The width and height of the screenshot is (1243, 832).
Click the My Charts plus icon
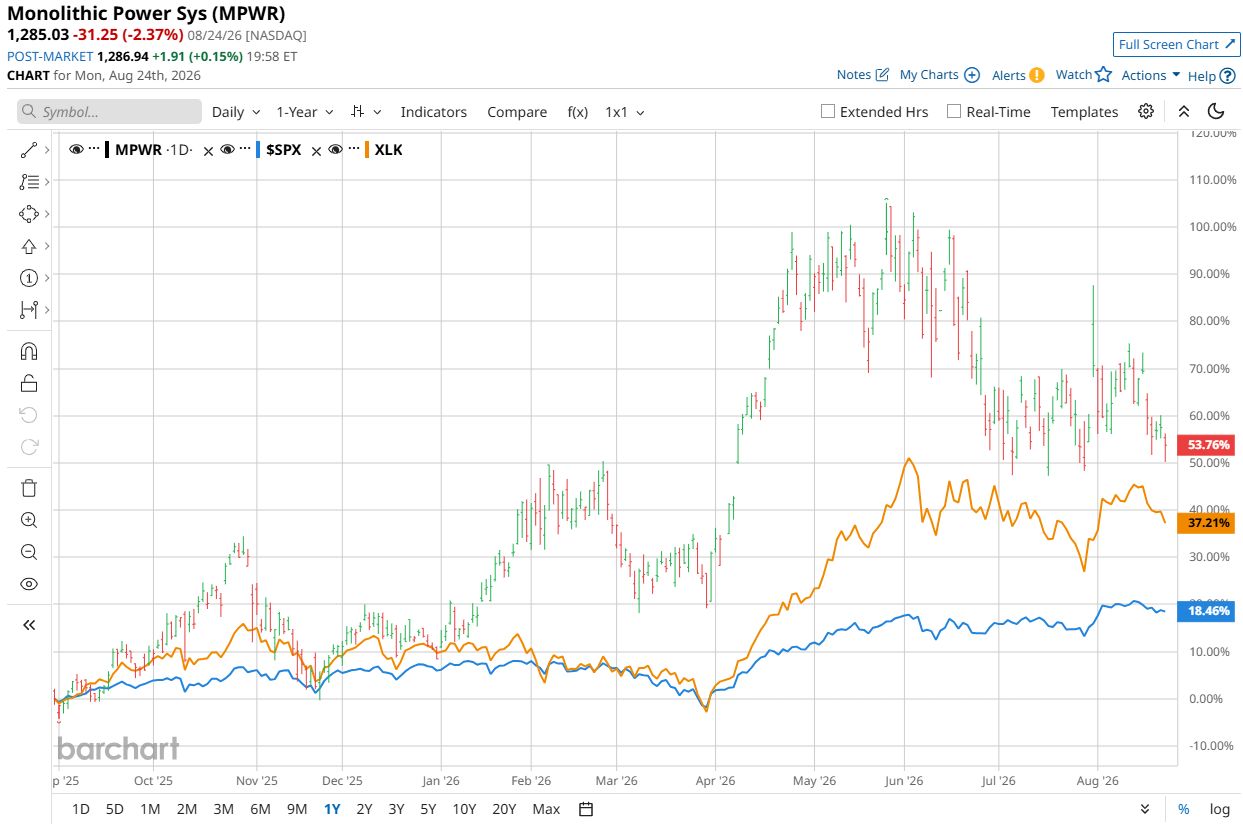[971, 75]
